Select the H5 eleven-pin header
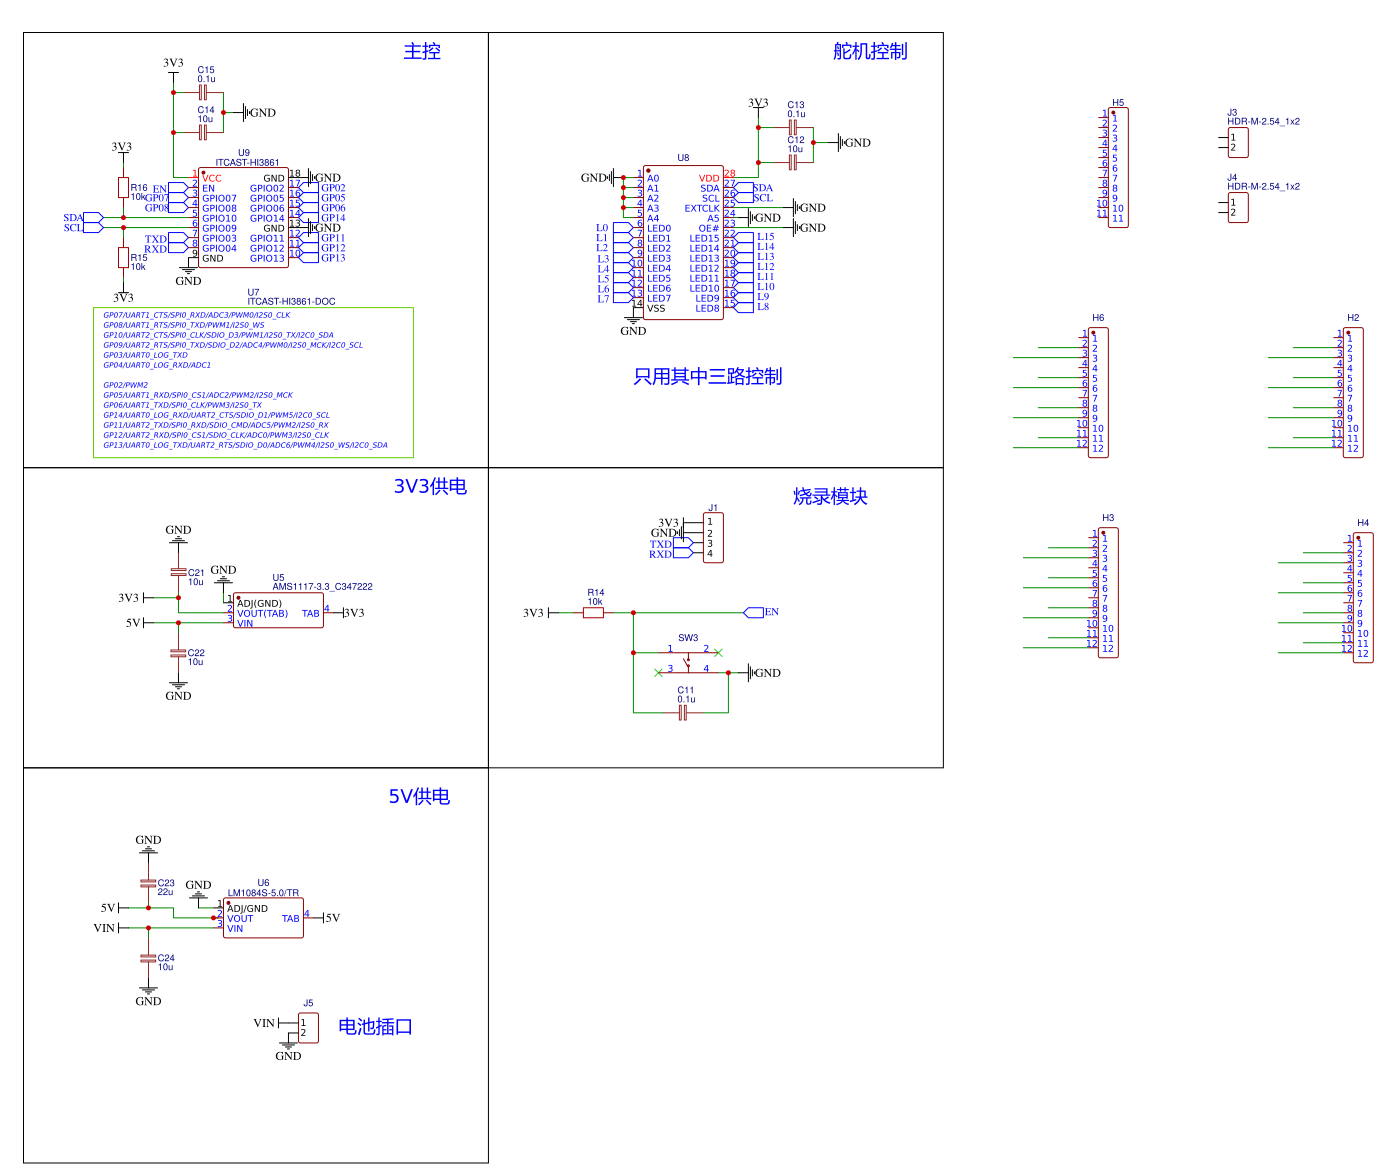The image size is (1384, 1173). click(1118, 167)
